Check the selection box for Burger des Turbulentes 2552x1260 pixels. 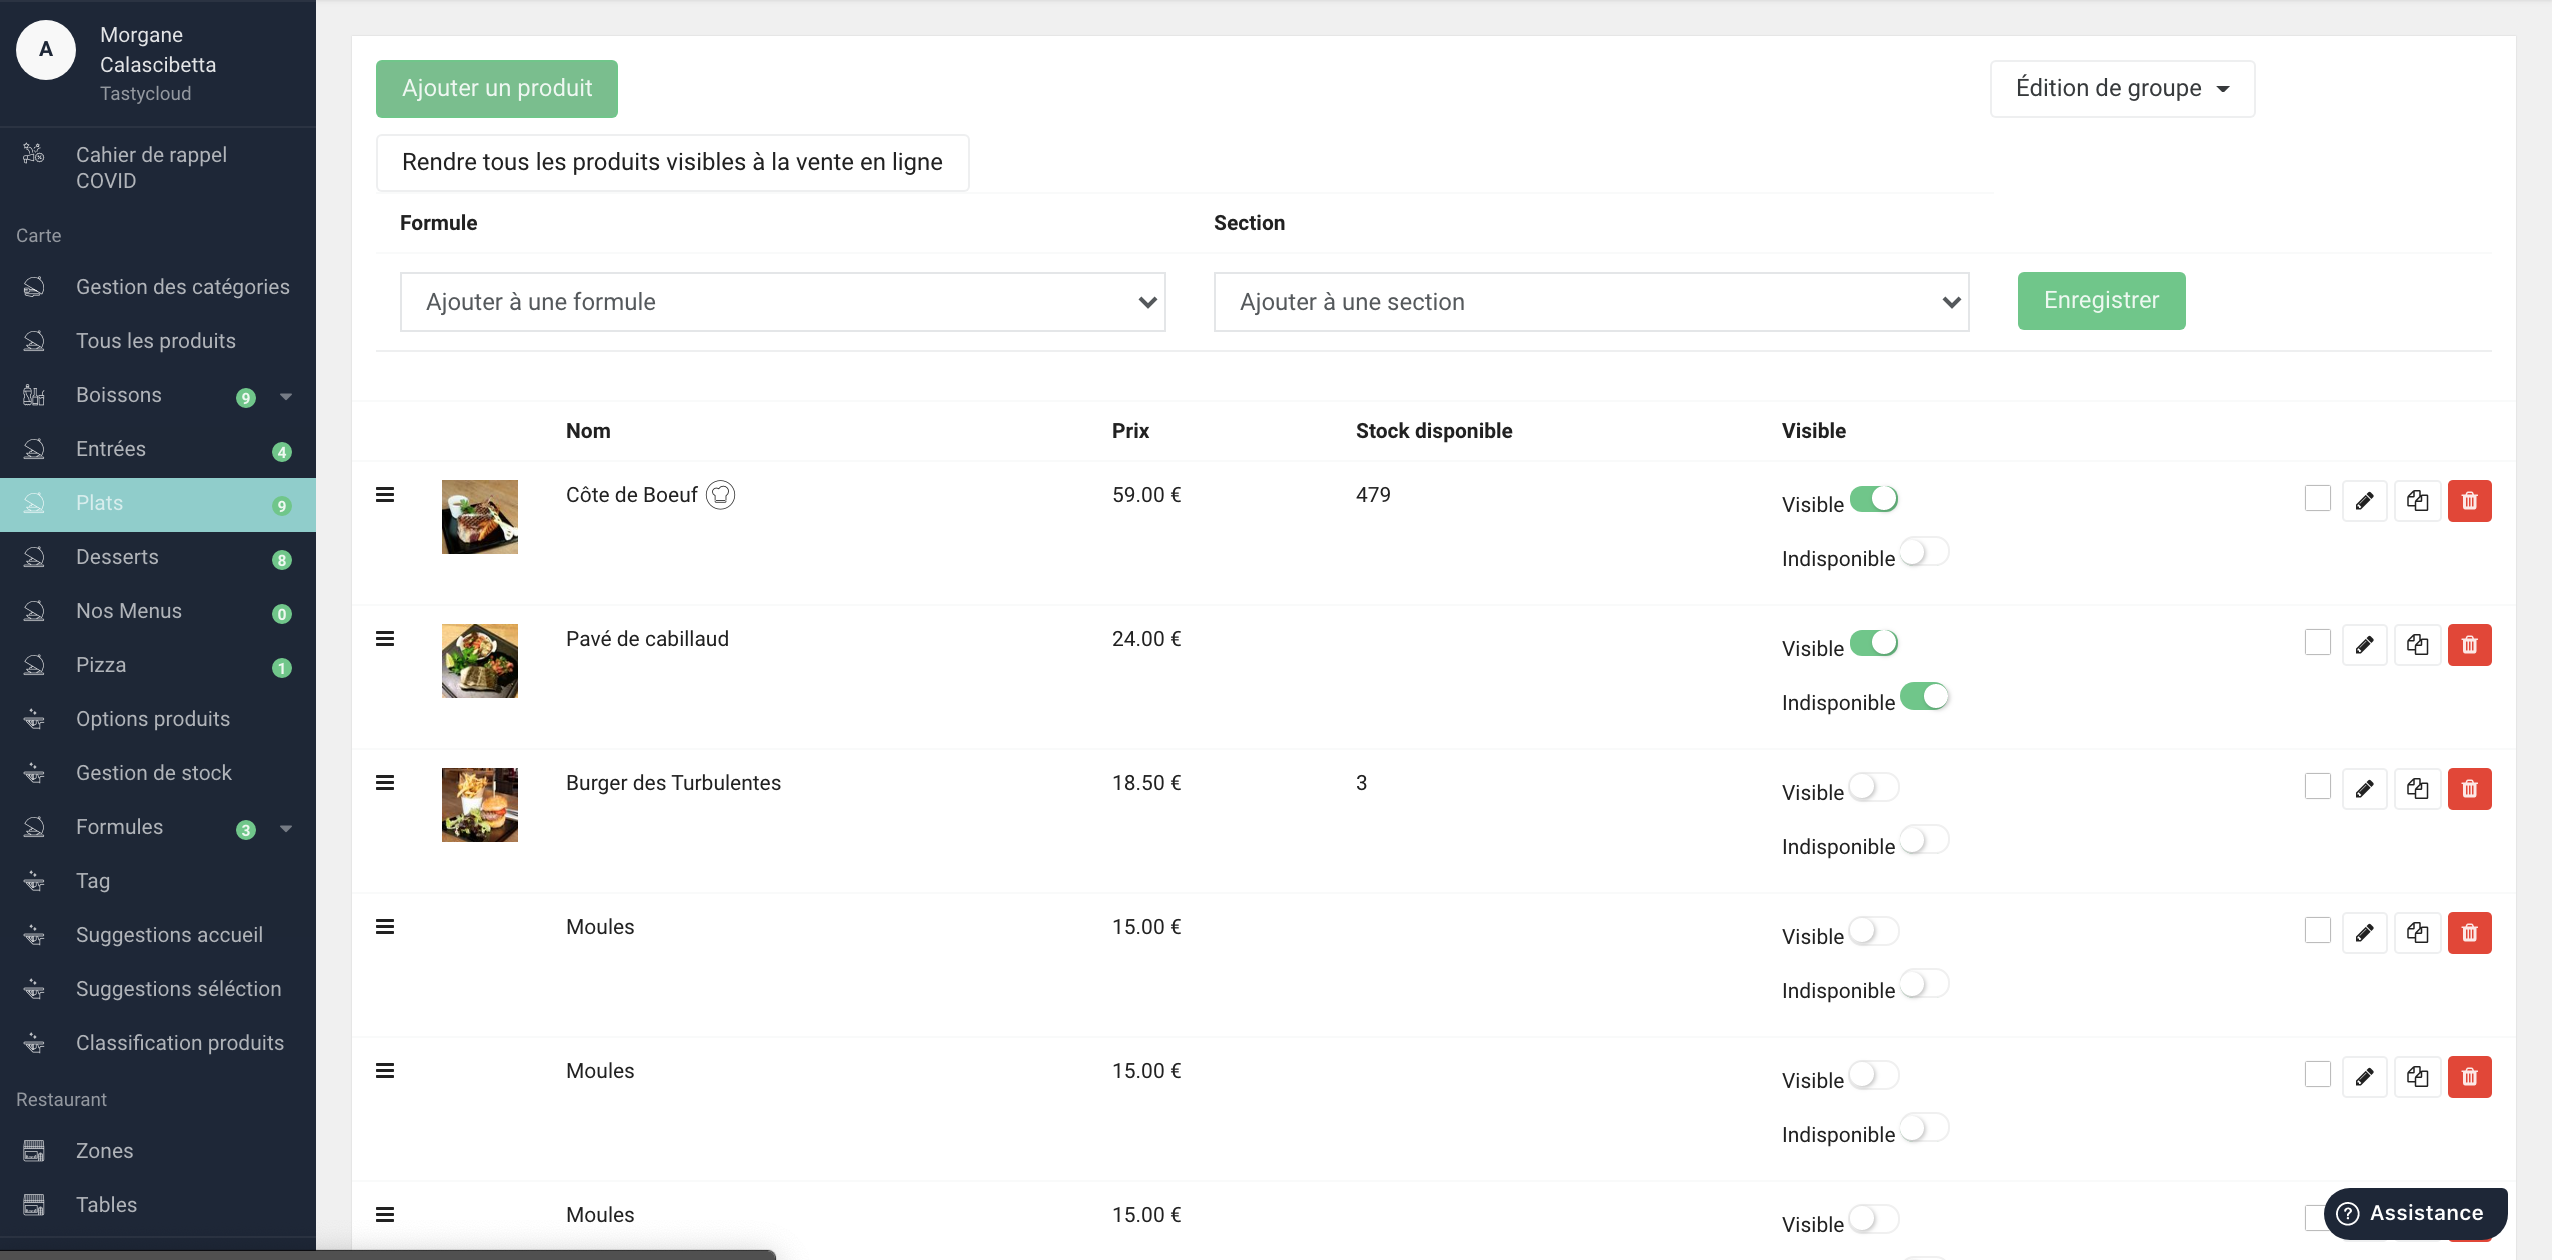(x=2317, y=786)
